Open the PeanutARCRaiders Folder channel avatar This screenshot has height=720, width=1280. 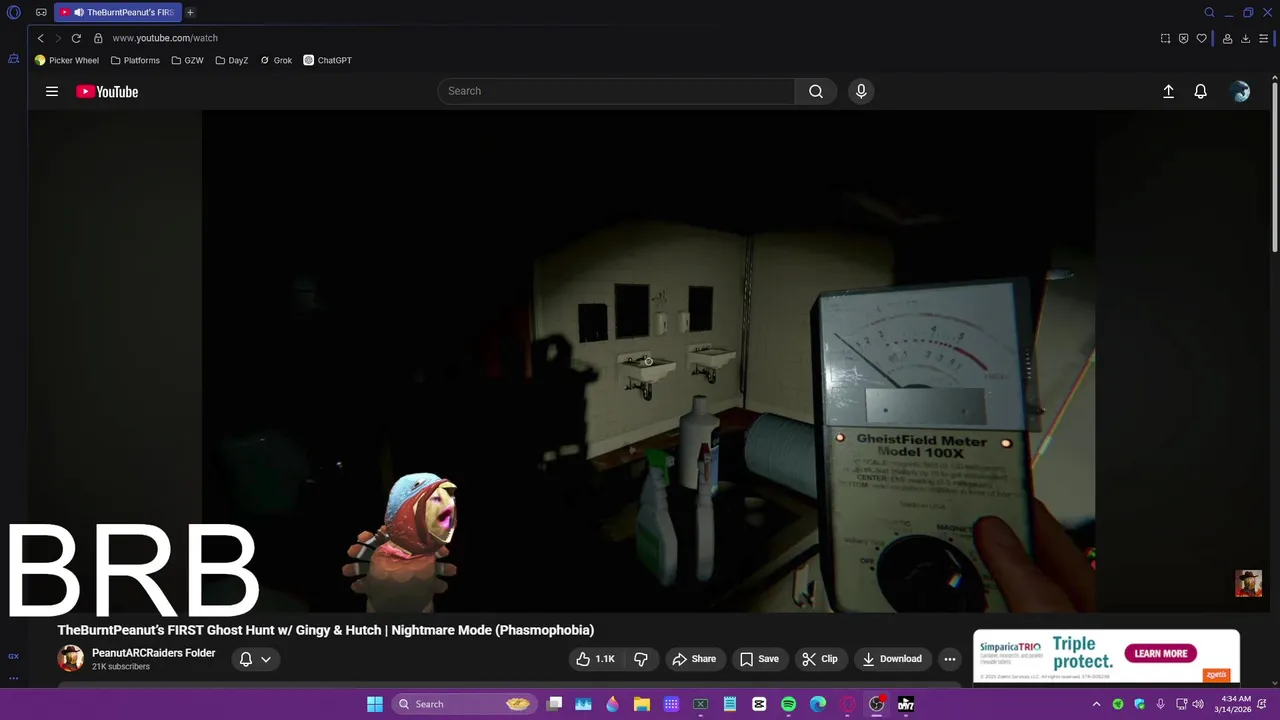[x=70, y=658]
